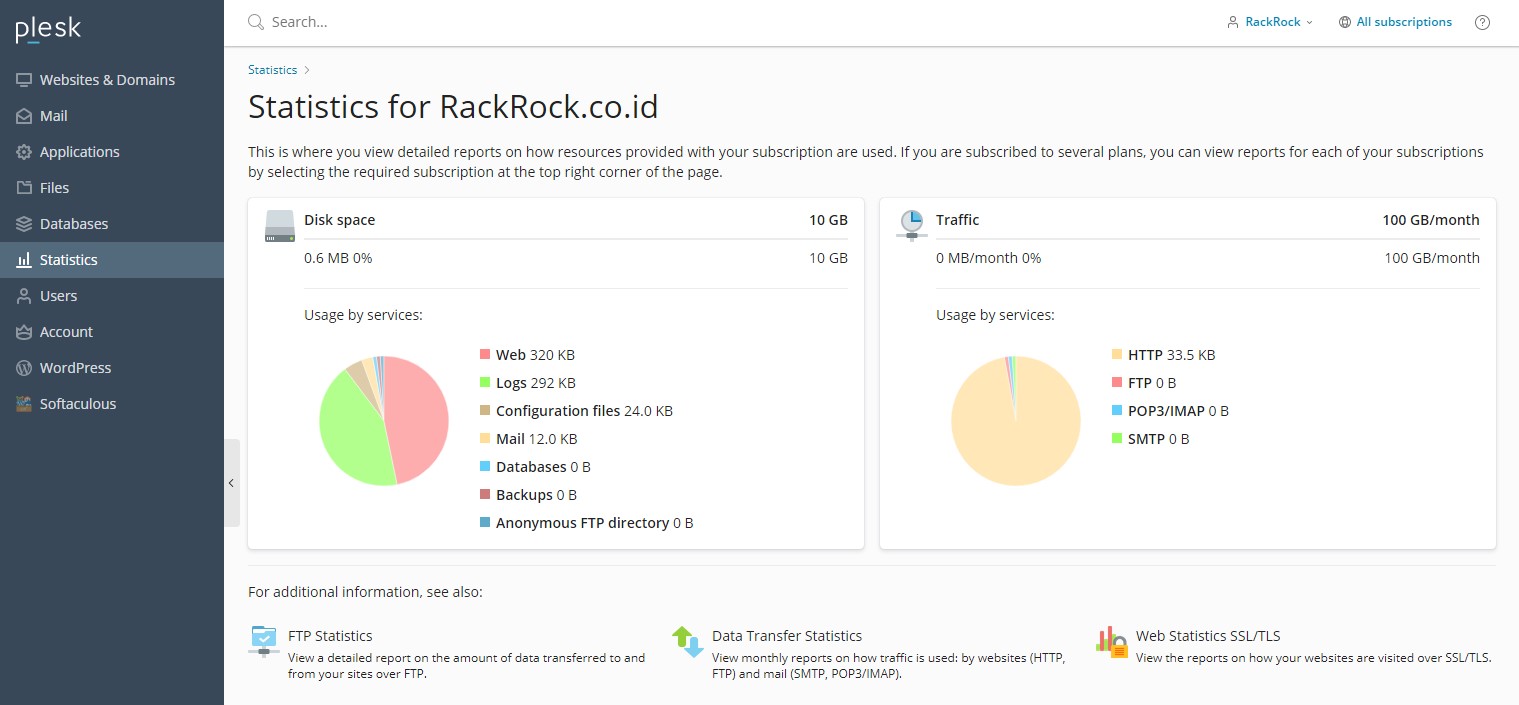Click the Logs green legend swatch
The image size is (1519, 705).
[485, 383]
